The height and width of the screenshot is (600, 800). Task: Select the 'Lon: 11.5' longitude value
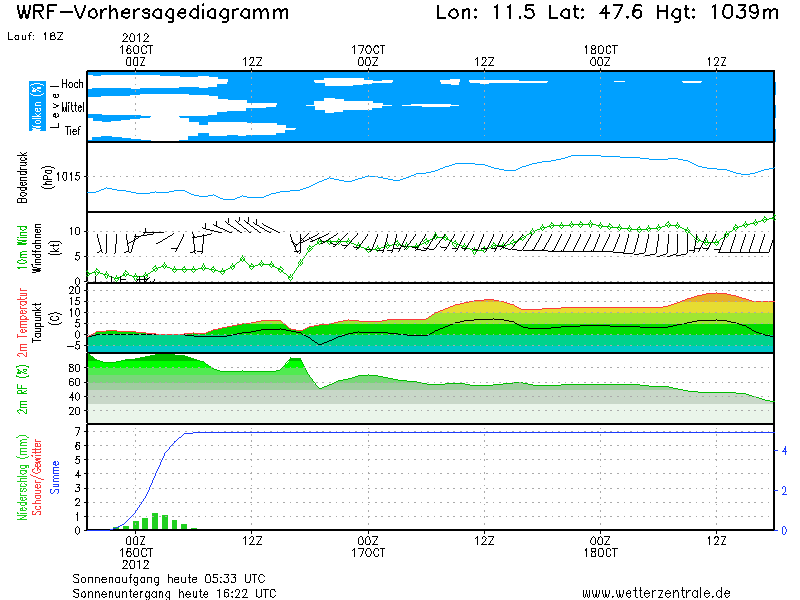(485, 12)
